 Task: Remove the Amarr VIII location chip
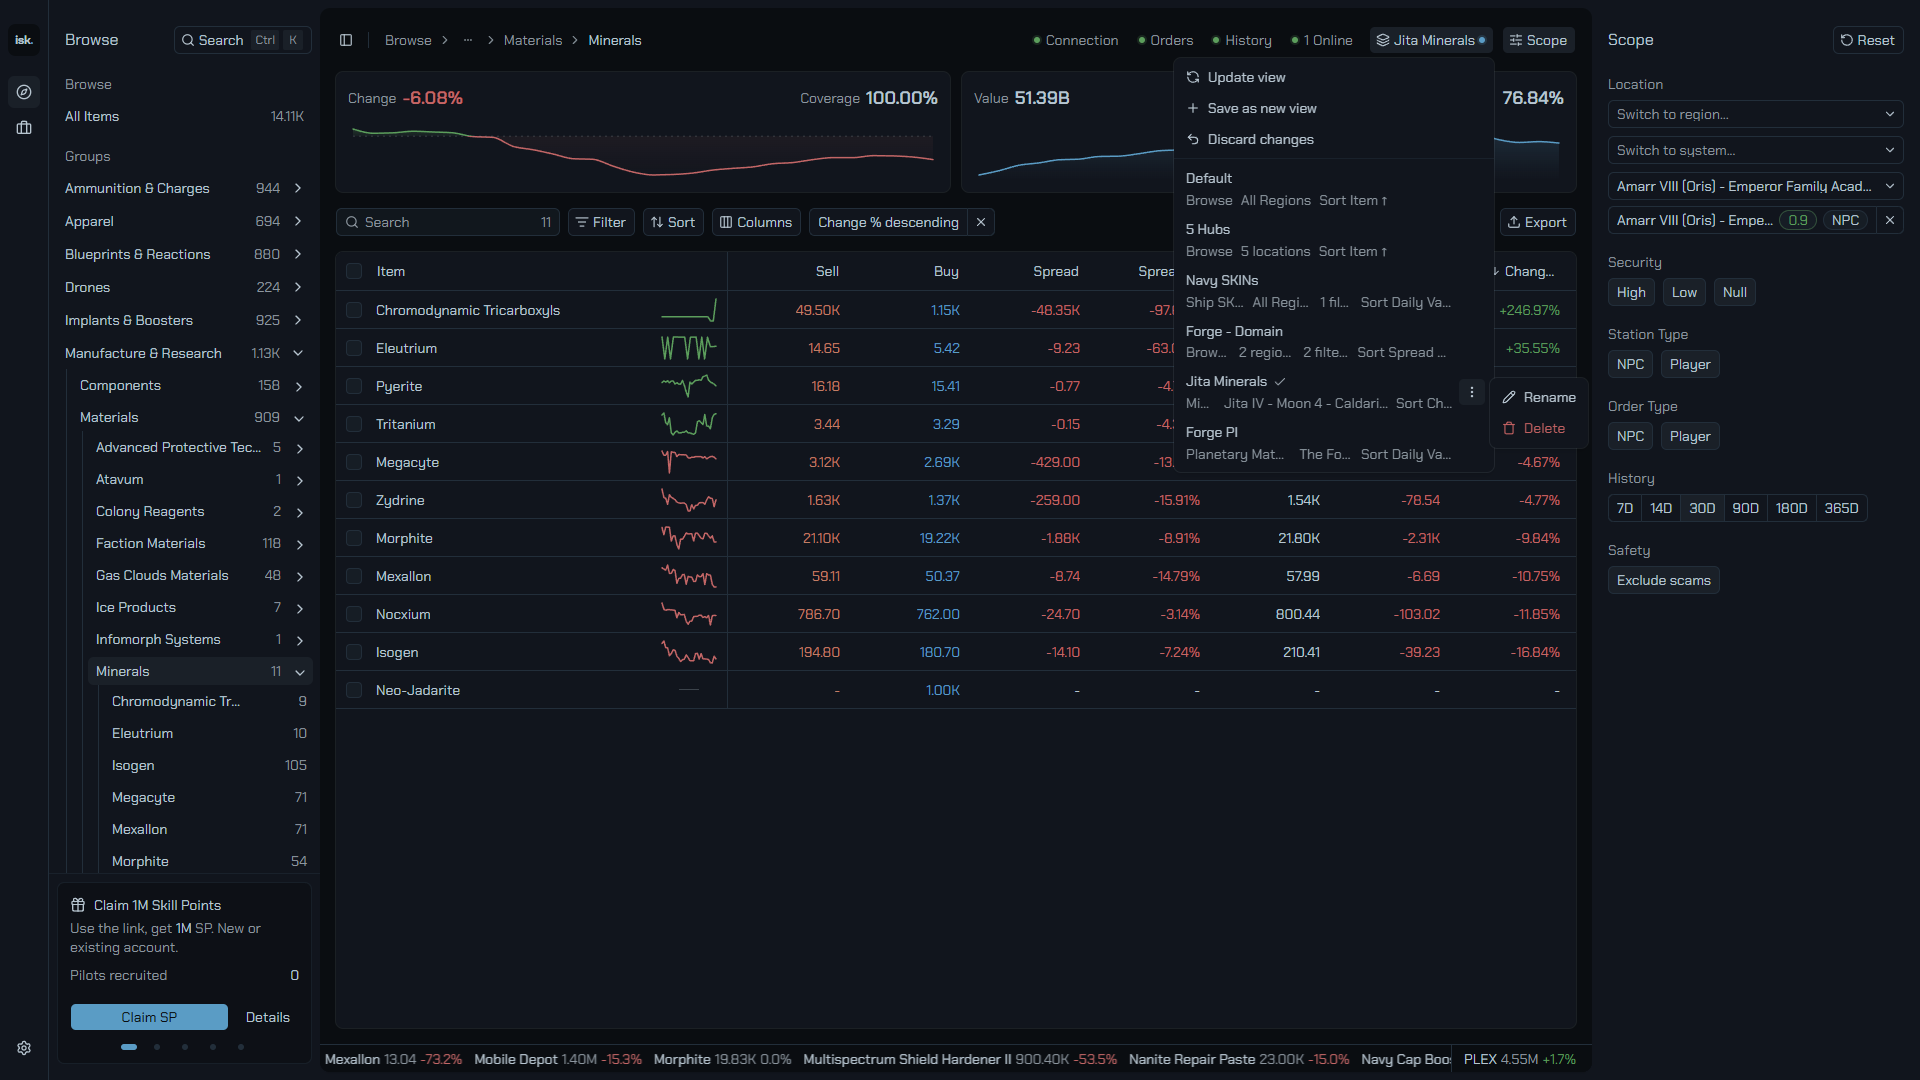pyautogui.click(x=1890, y=220)
